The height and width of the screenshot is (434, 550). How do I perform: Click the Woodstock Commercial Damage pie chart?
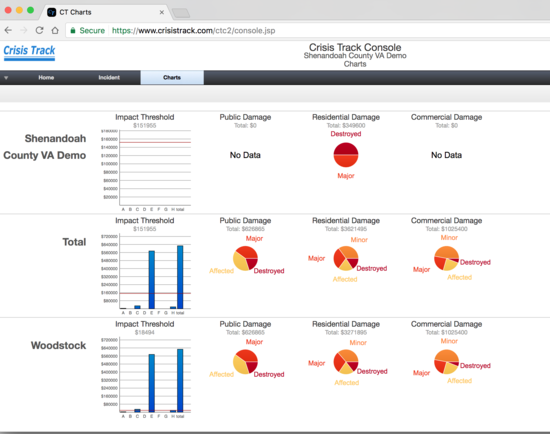[x=447, y=362]
